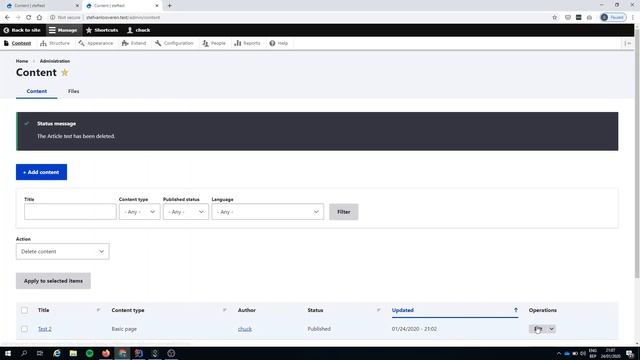Screen dimensions: 640x360
Task: Open the Content type dropdown
Action: (x=140, y=212)
